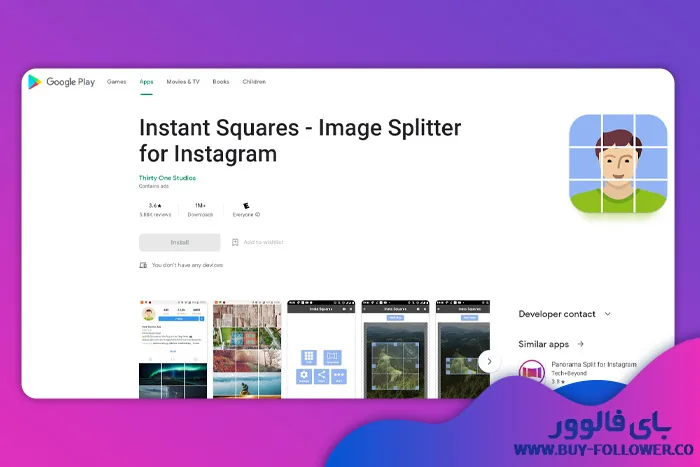Click the 1M+ Downloads stat

[x=200, y=210]
